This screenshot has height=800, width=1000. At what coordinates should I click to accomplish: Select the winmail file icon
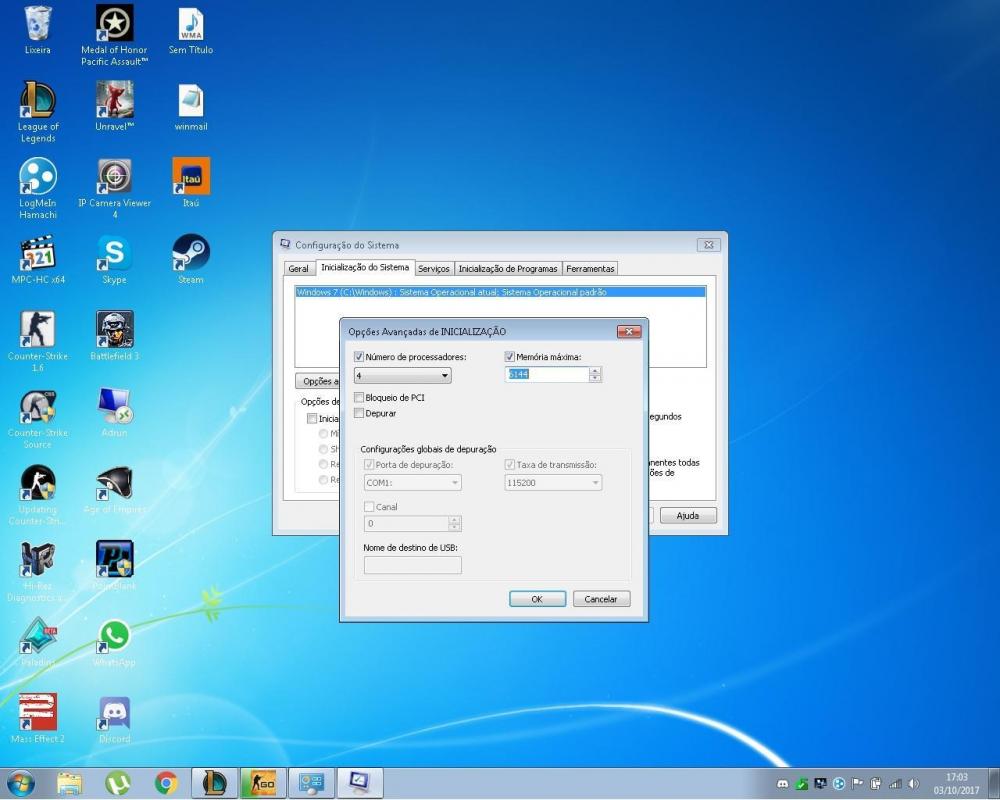(x=191, y=107)
